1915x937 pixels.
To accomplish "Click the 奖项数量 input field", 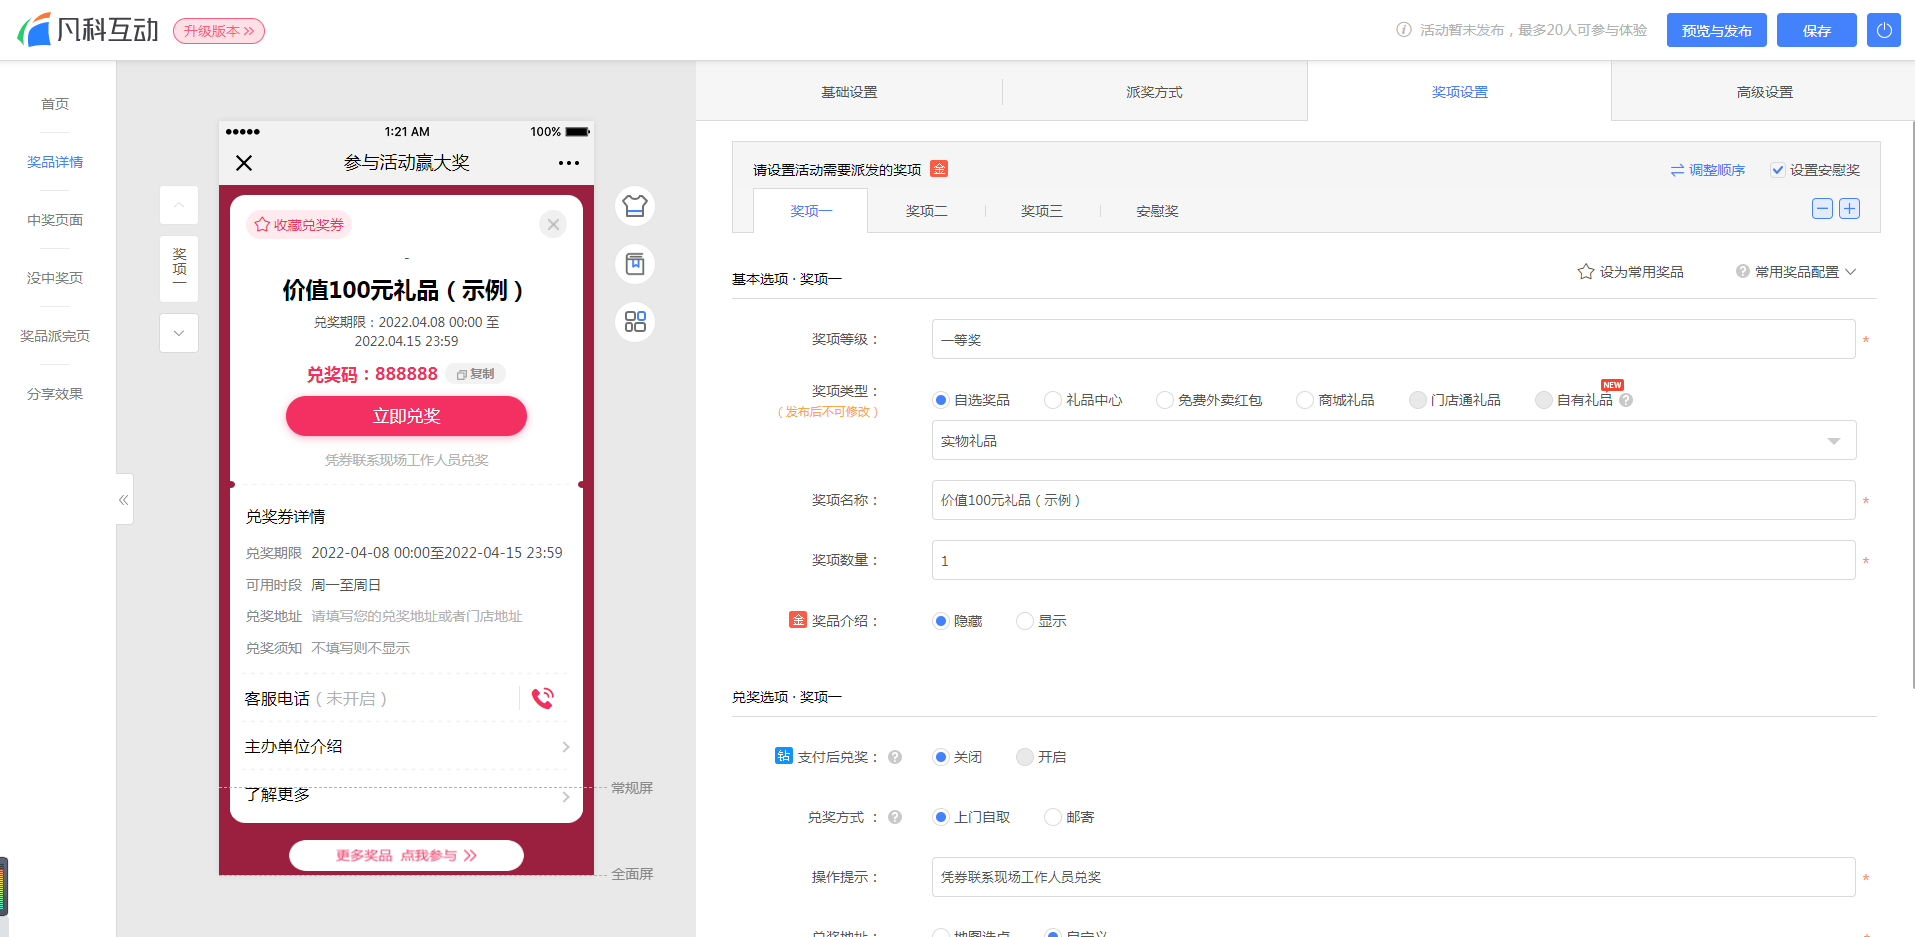I will click(x=1394, y=560).
